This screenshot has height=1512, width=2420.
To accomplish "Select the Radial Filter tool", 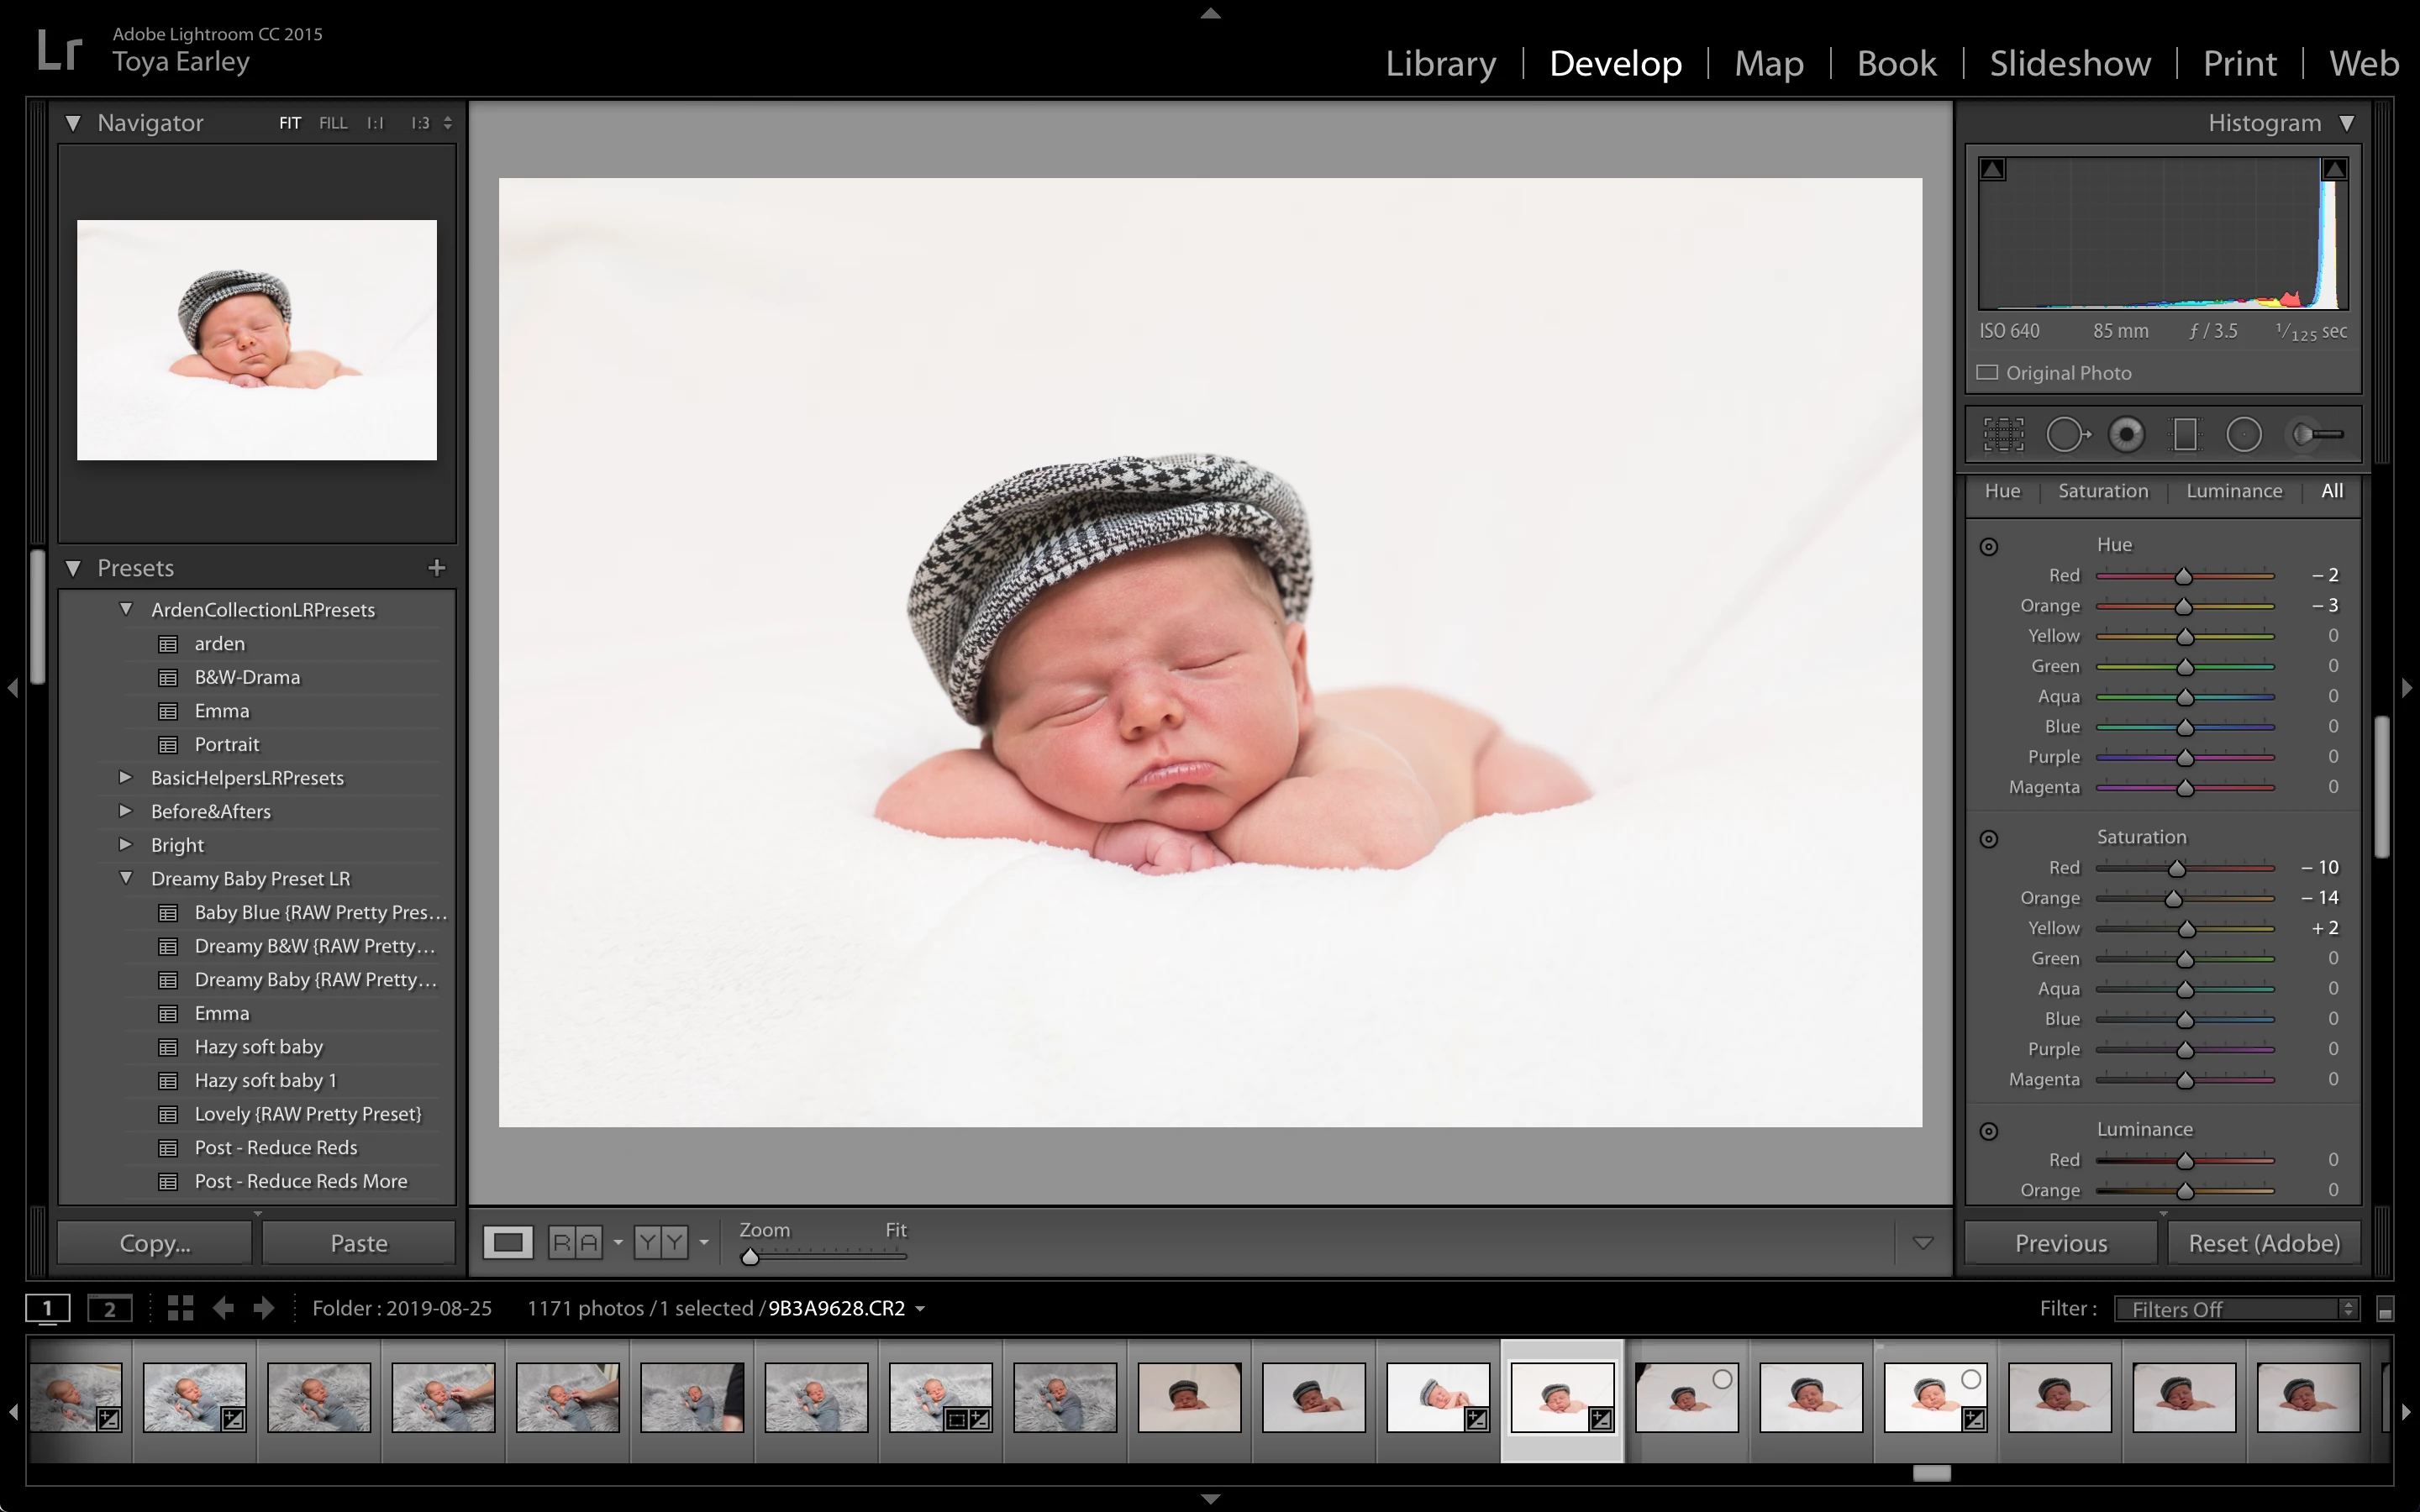I will coord(2244,434).
